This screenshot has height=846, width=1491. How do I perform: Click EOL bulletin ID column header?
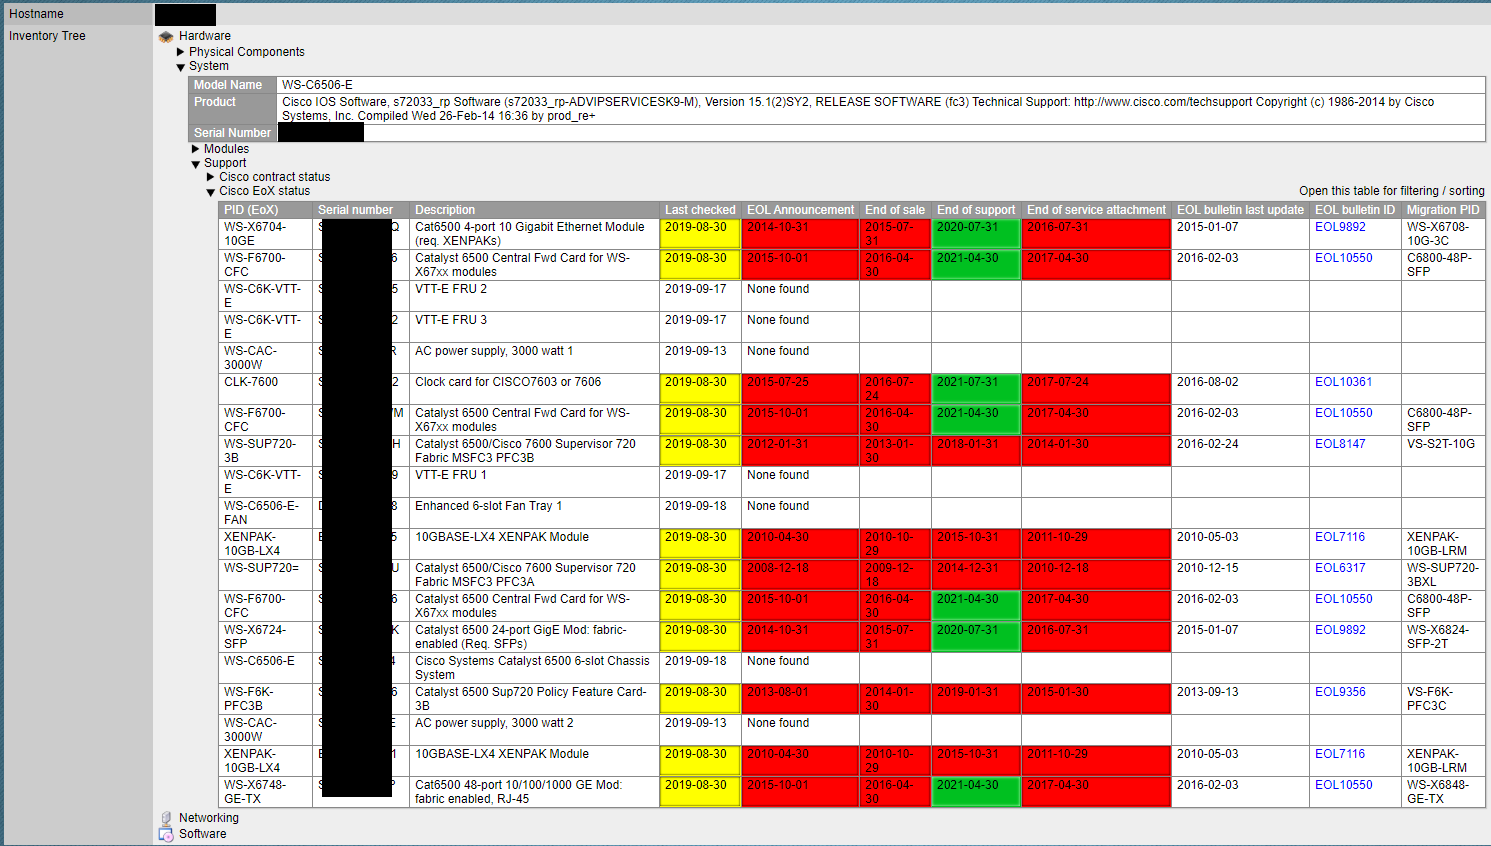pos(1356,210)
